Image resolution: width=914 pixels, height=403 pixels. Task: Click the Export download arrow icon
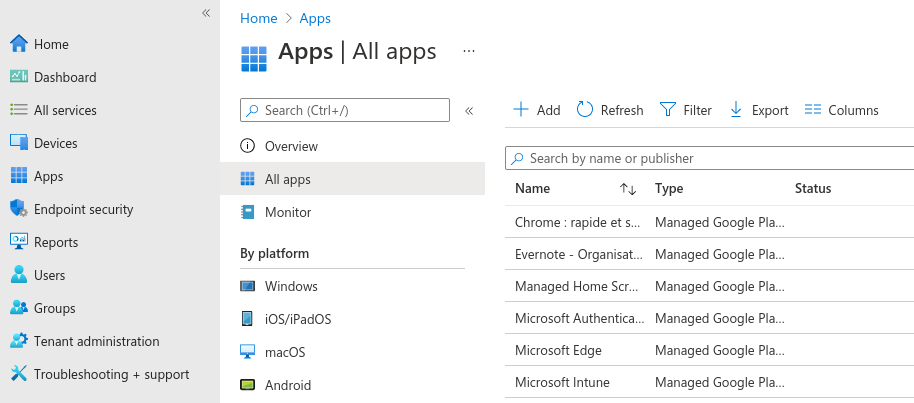click(x=736, y=110)
